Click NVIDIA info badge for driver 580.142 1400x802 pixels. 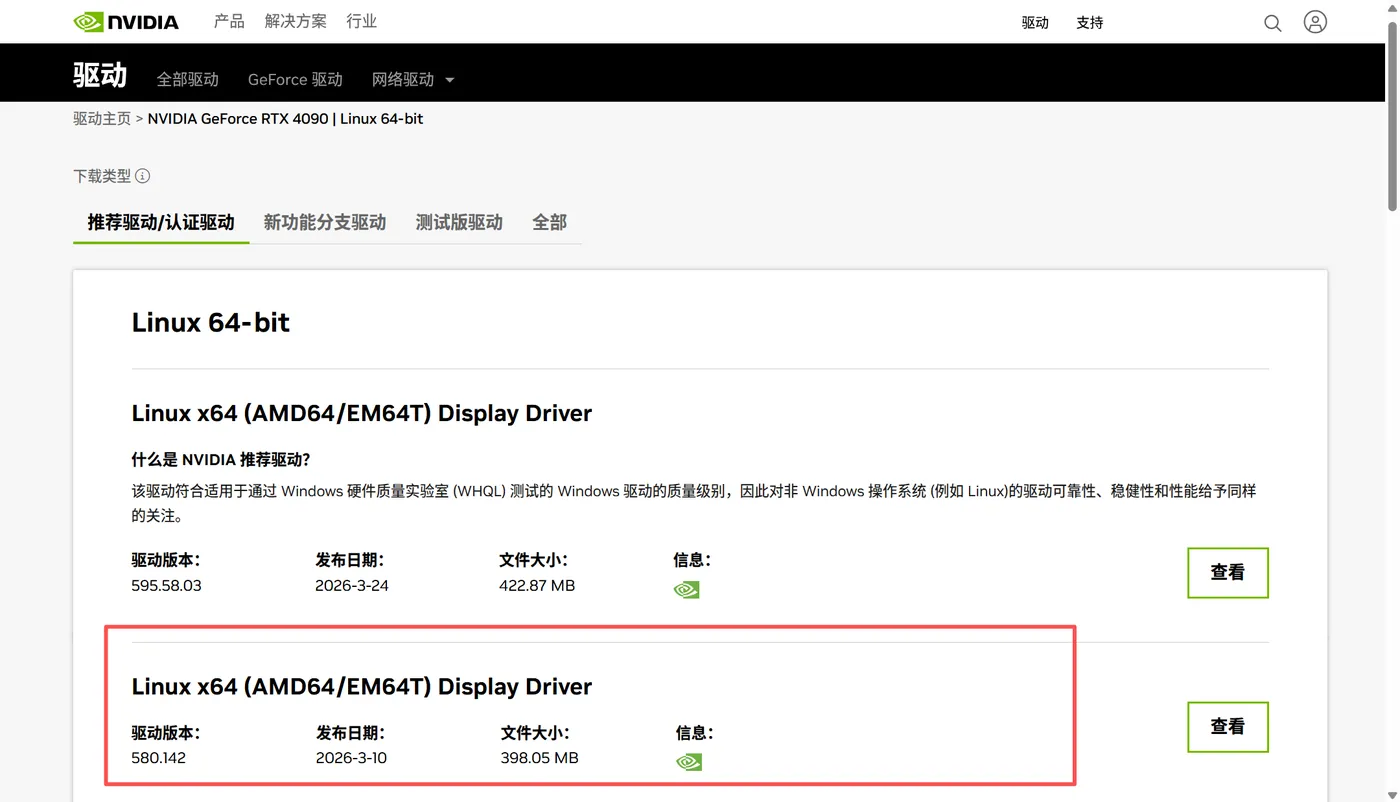pyautogui.click(x=689, y=762)
